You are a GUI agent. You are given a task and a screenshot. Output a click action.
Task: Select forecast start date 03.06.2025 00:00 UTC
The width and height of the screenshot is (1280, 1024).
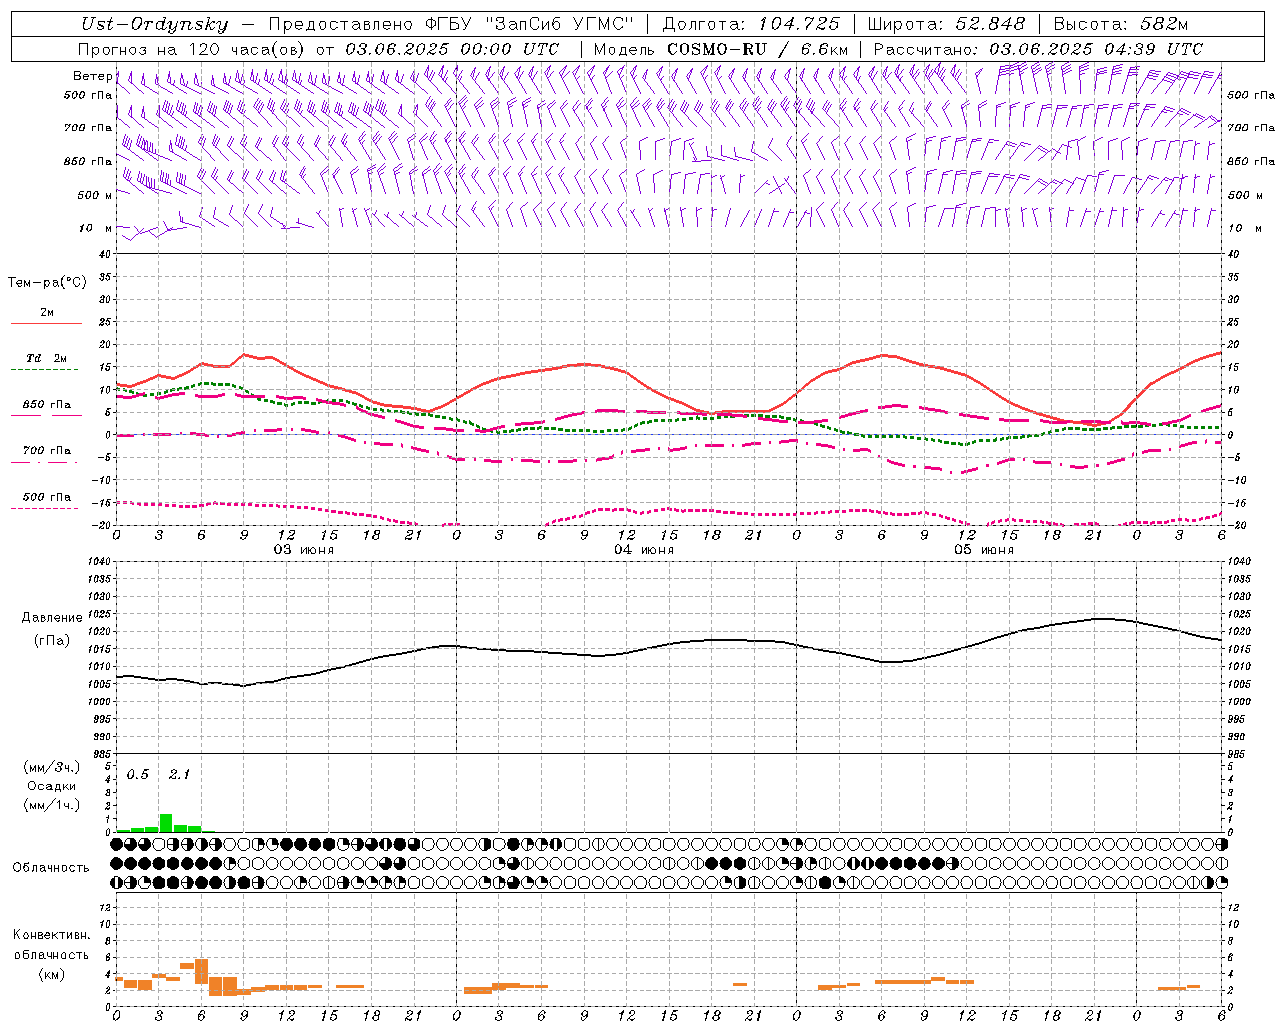(452, 49)
